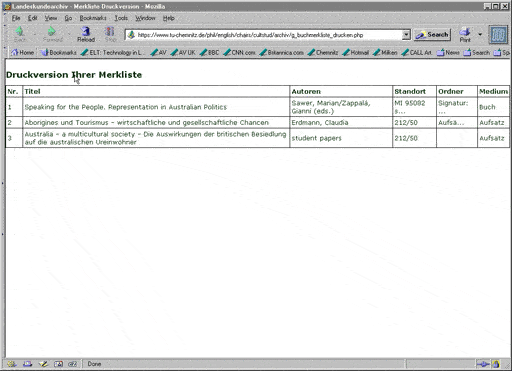Click the Address Book icon in status bar
This screenshot has width=512, height=371.
point(58,364)
